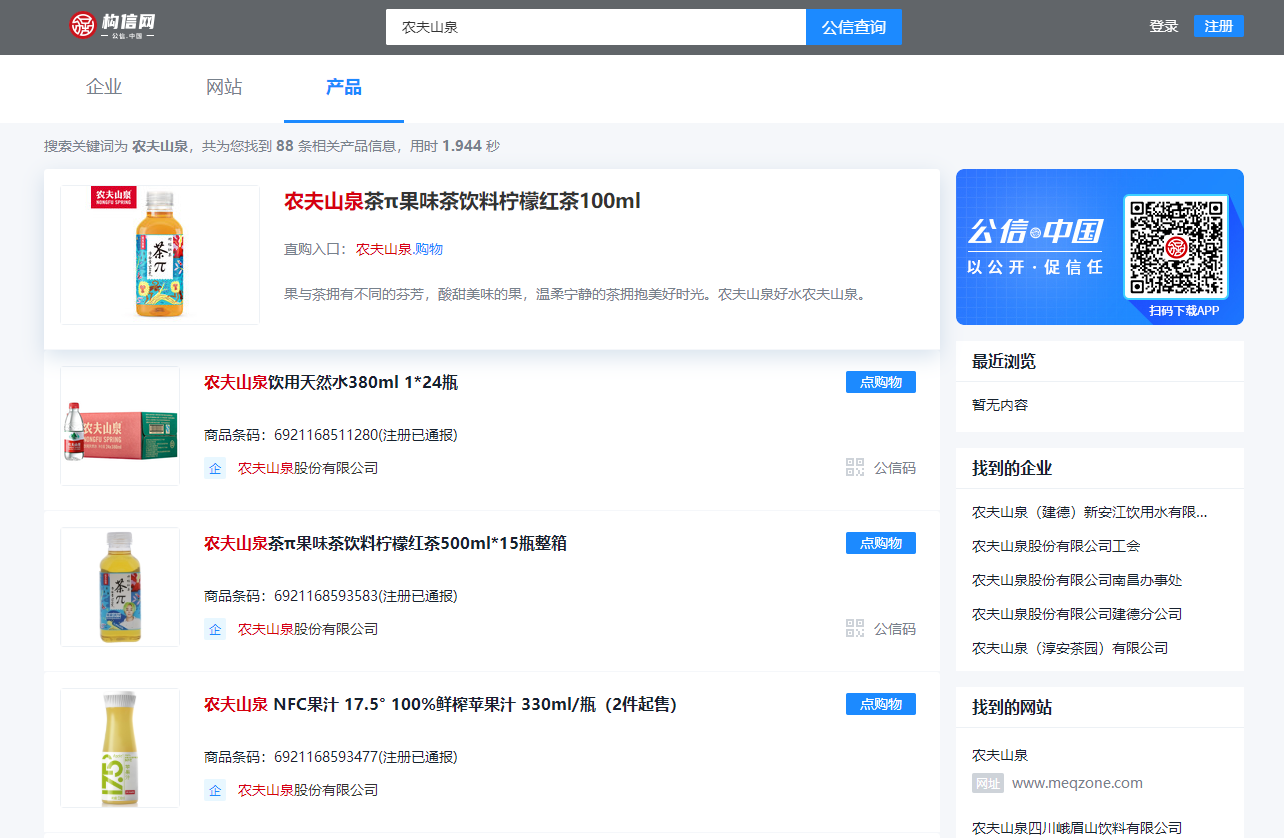Screen dimensions: 1284x838
Task: Open the 茶π 100ml featured product thumbnail
Action: point(160,255)
